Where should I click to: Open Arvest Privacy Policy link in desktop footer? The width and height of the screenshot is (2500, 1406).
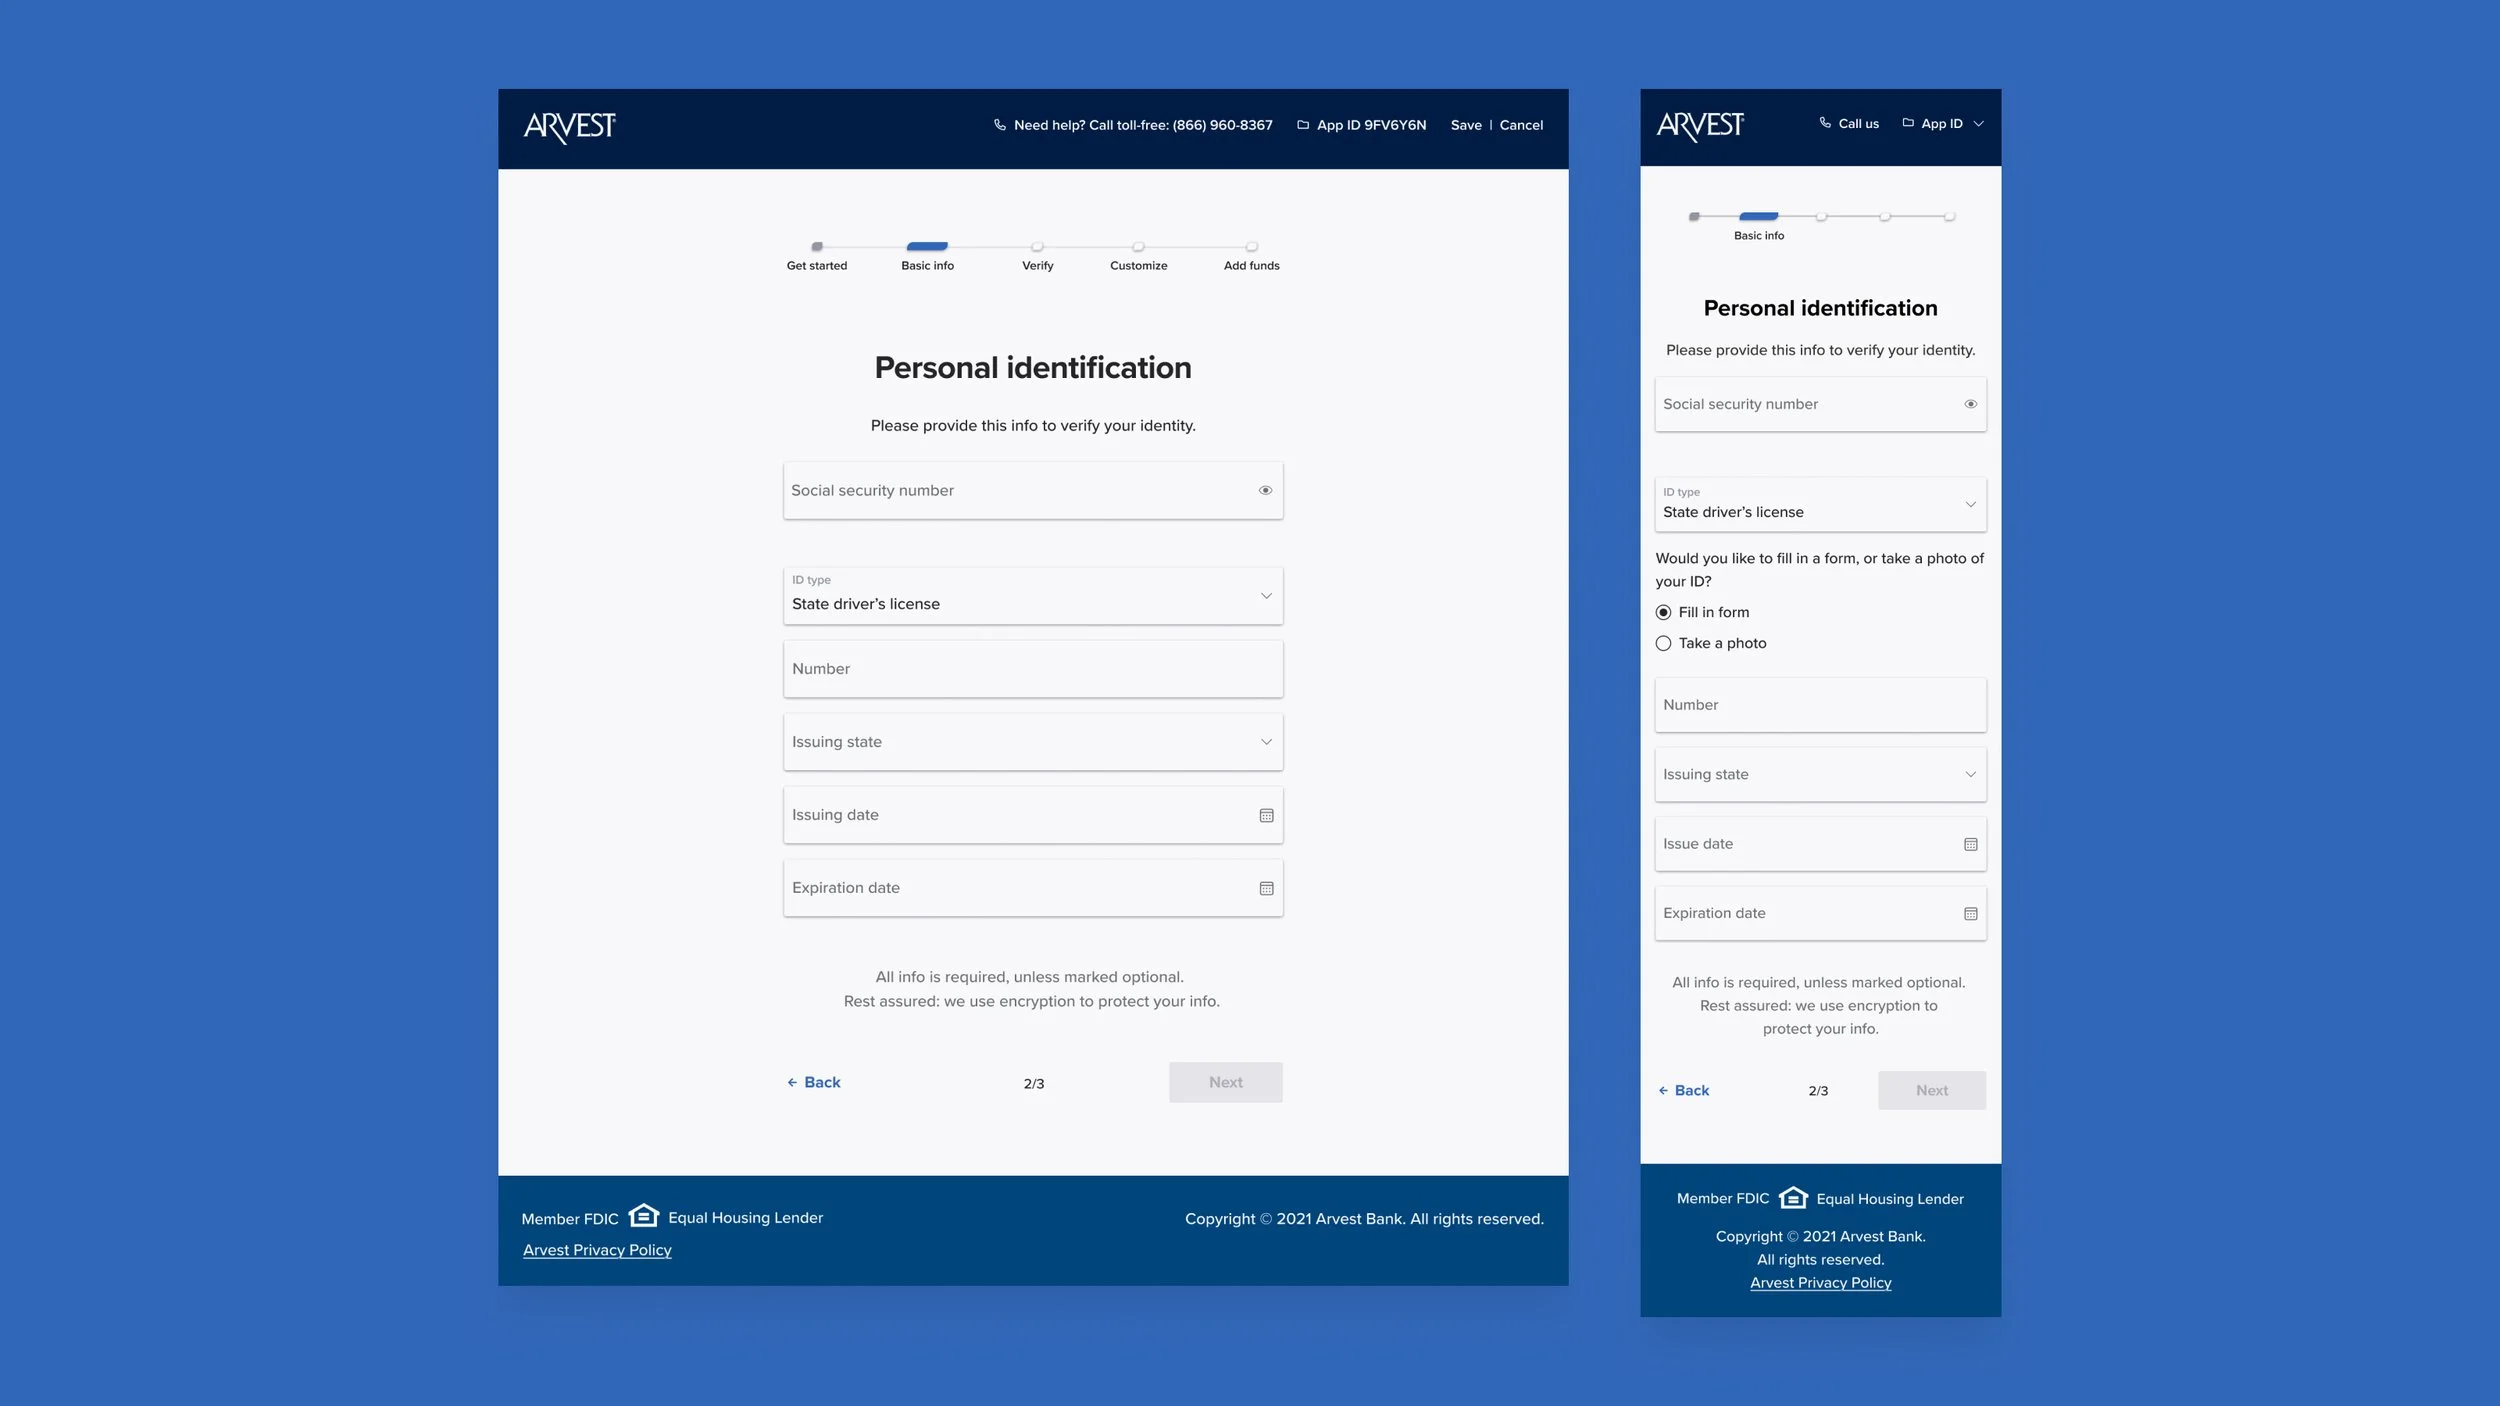597,1250
